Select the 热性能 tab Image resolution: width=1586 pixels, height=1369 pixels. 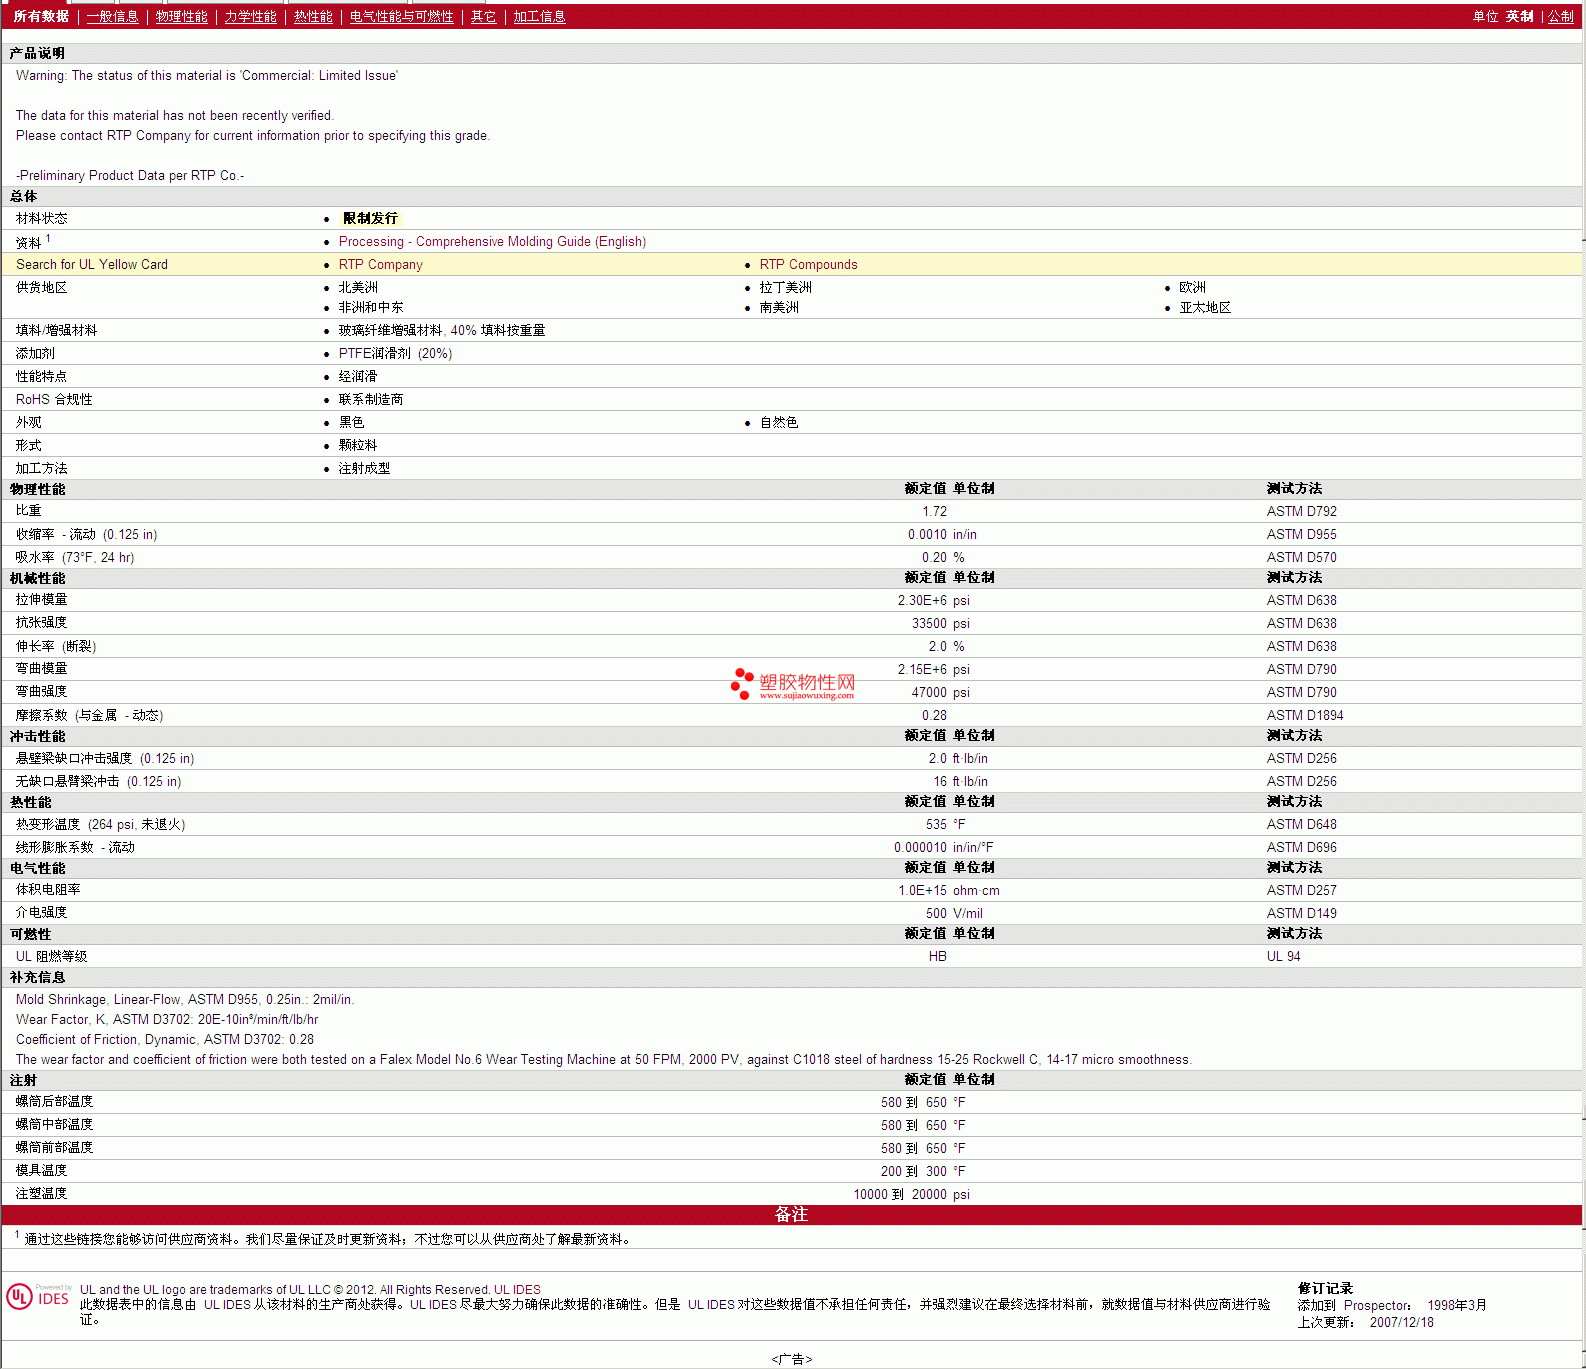(x=313, y=17)
